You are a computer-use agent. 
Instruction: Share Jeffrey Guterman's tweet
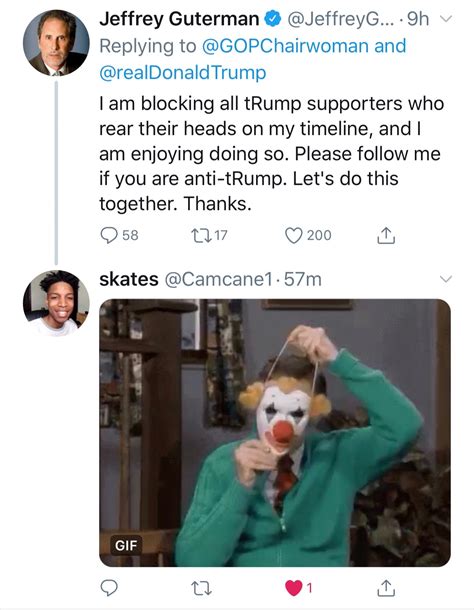[x=386, y=235]
